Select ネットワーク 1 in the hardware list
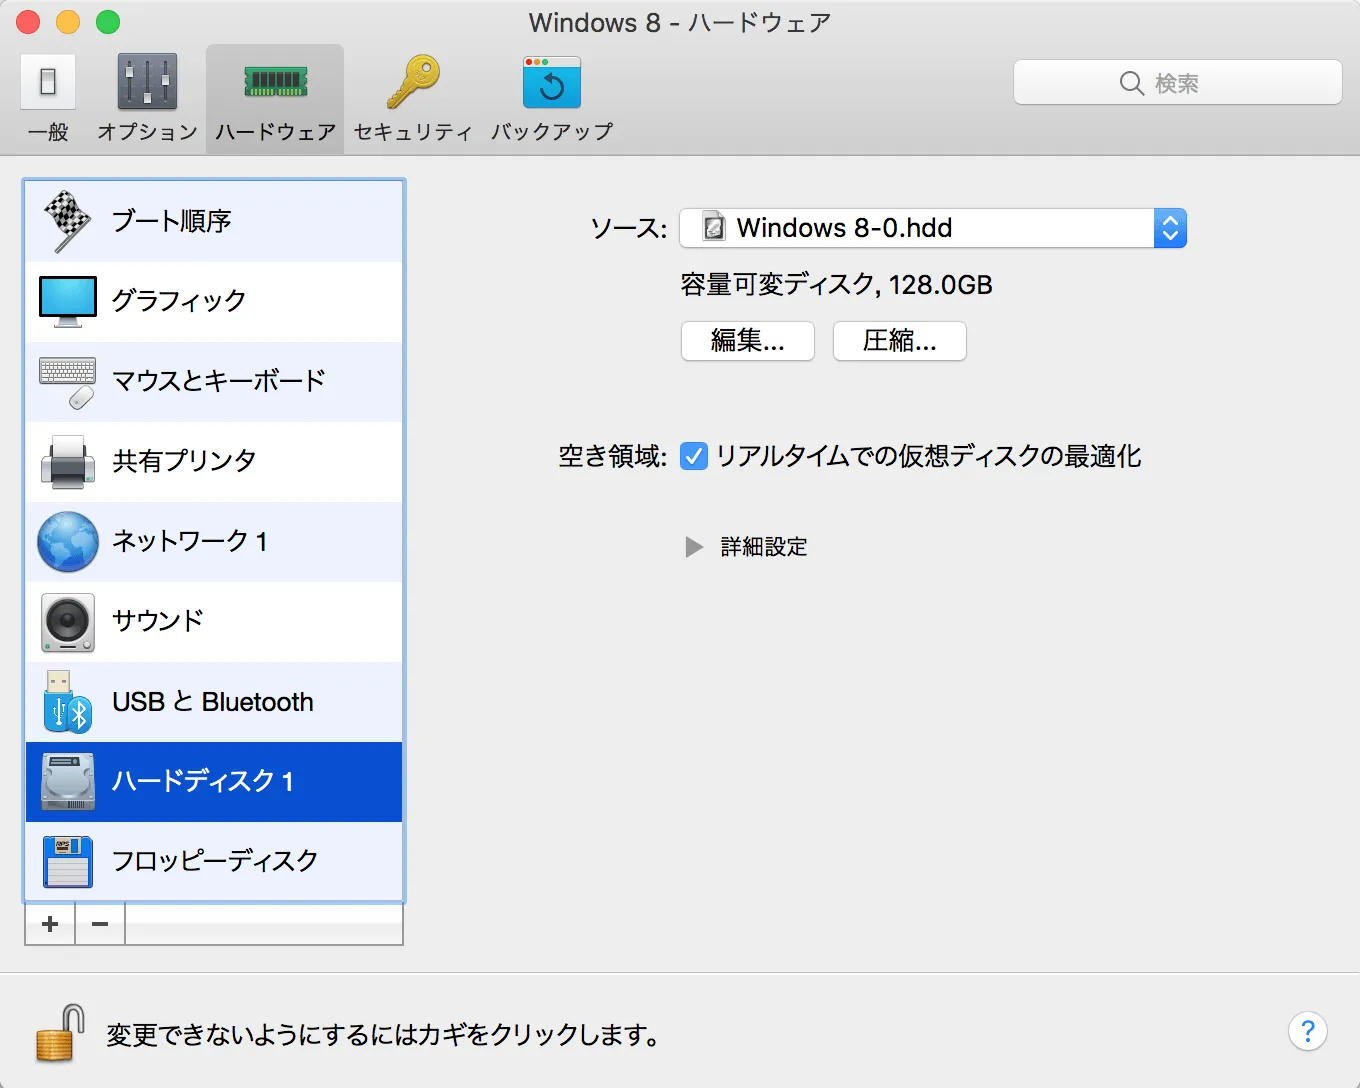Viewport: 1360px width, 1088px height. (x=214, y=541)
